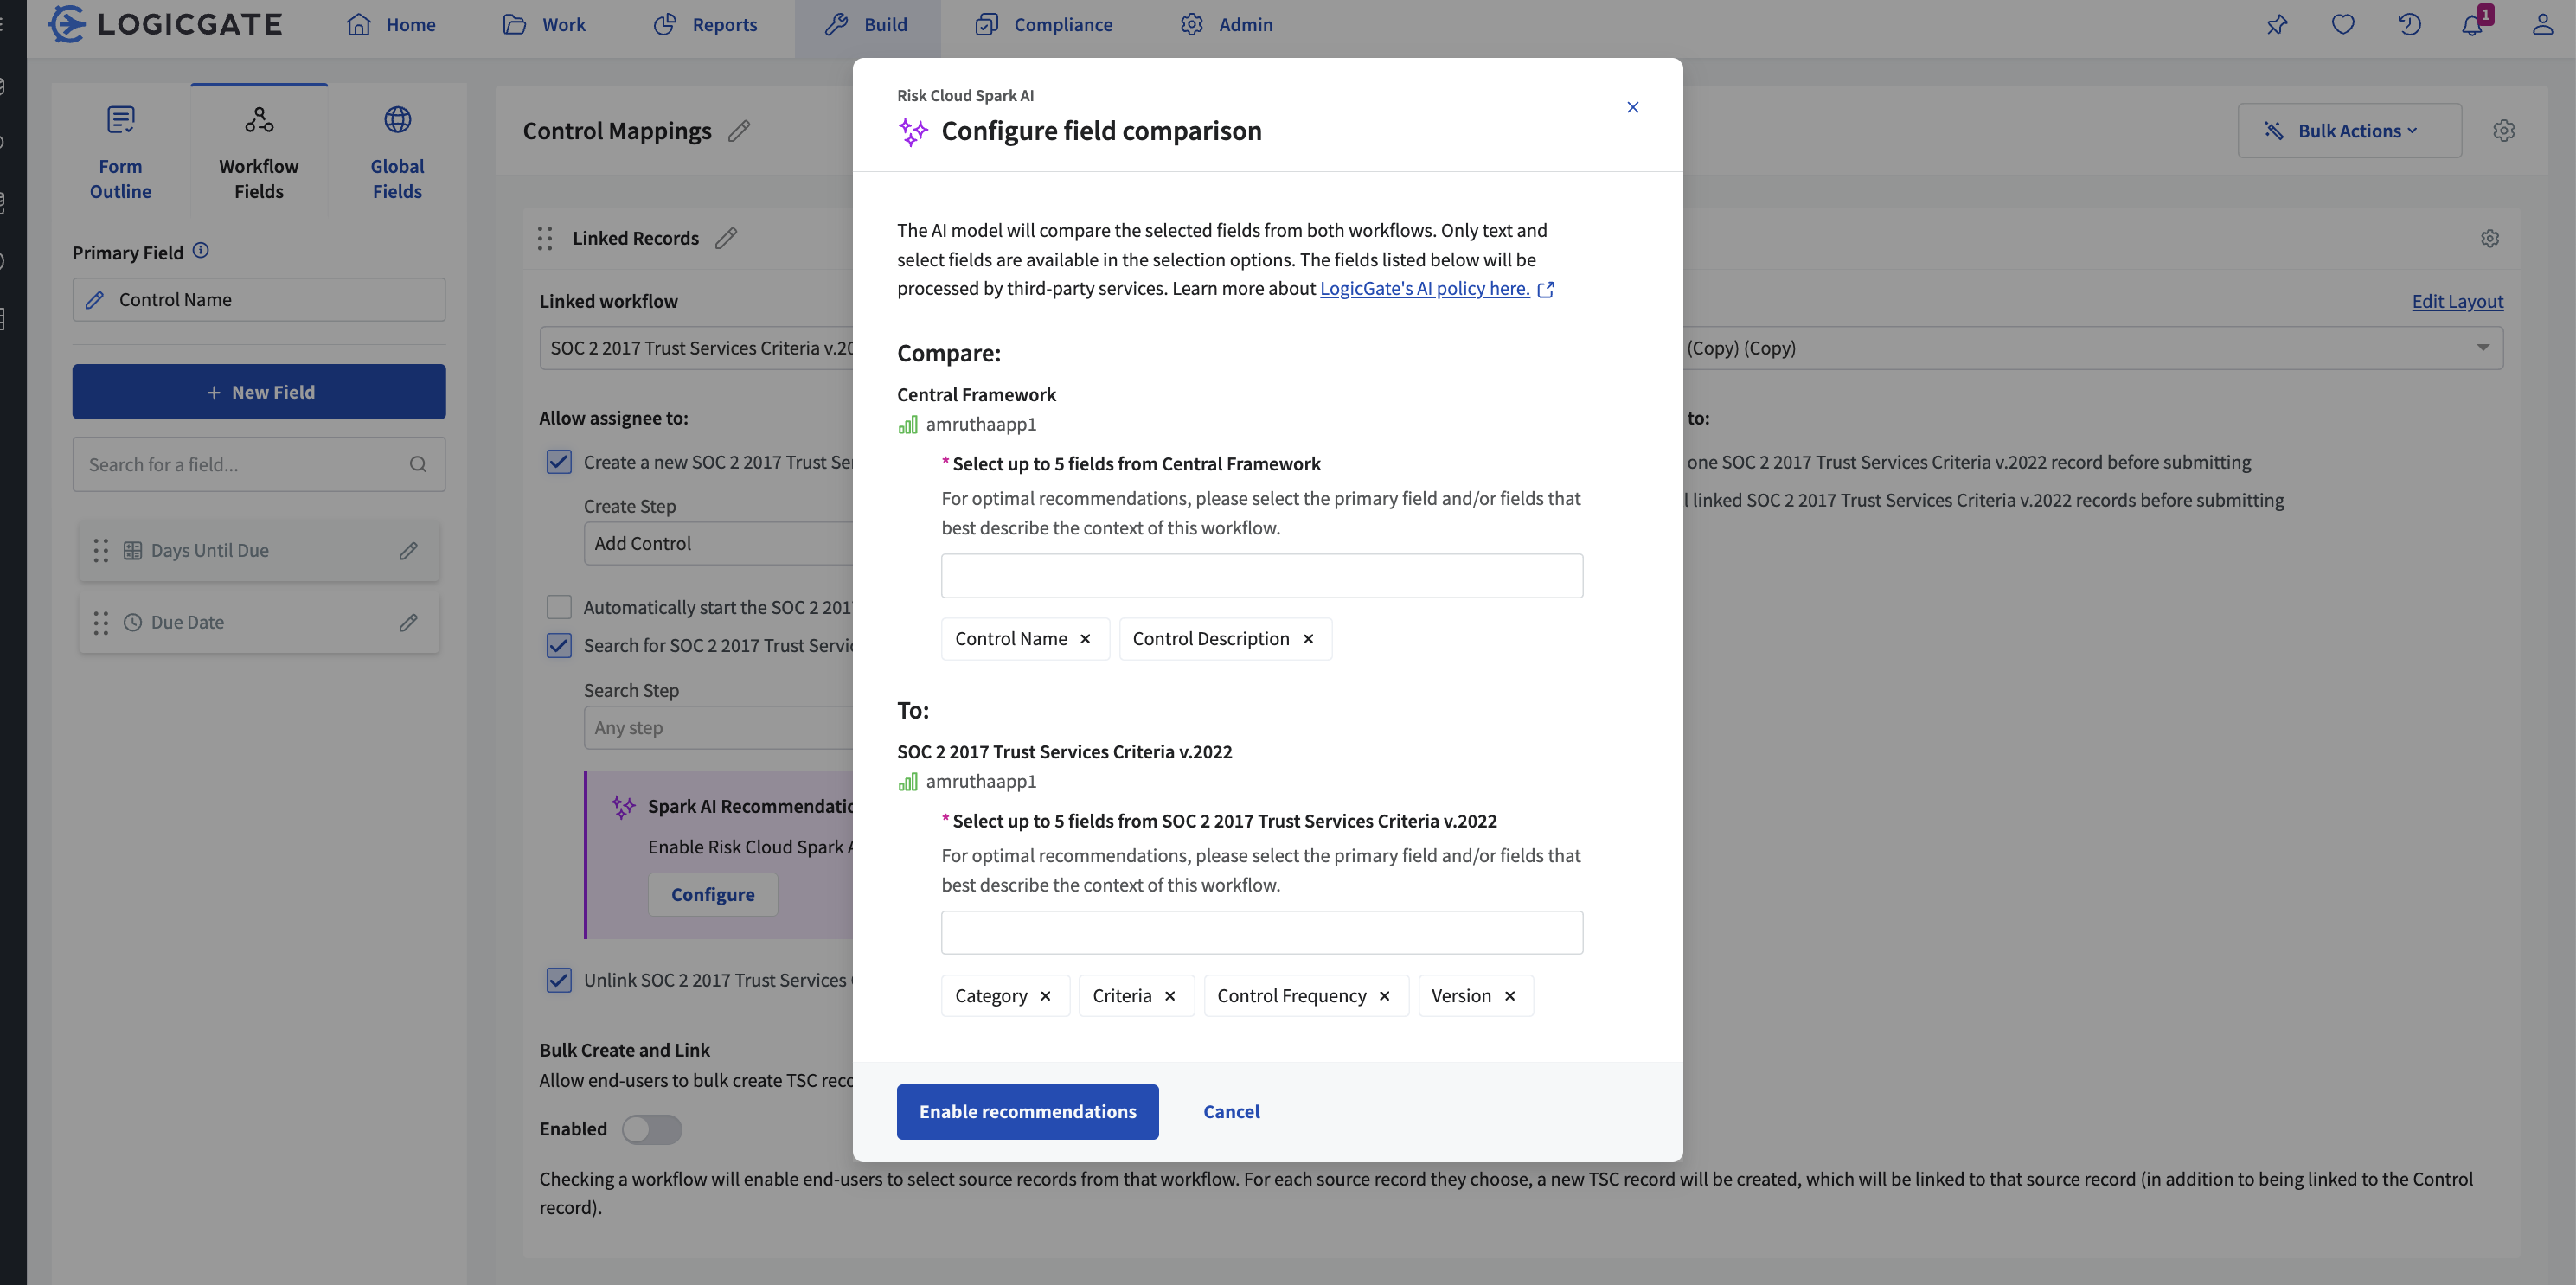The width and height of the screenshot is (2576, 1285).
Task: Open LogicGate's AI policy link
Action: [x=1424, y=289]
